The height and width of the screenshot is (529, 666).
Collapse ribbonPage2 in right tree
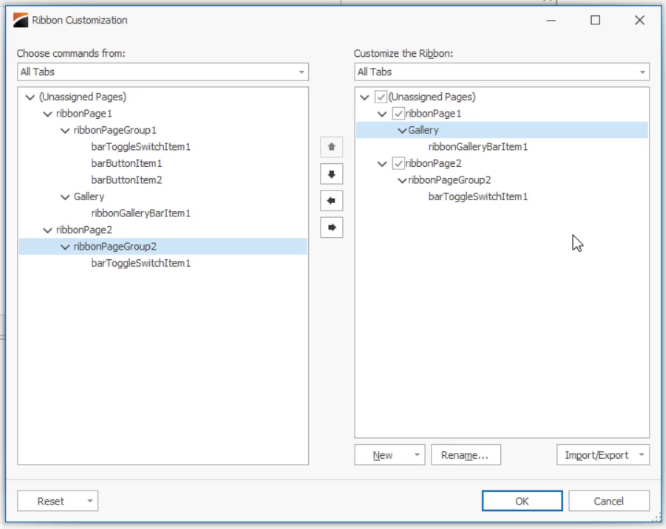(x=382, y=164)
